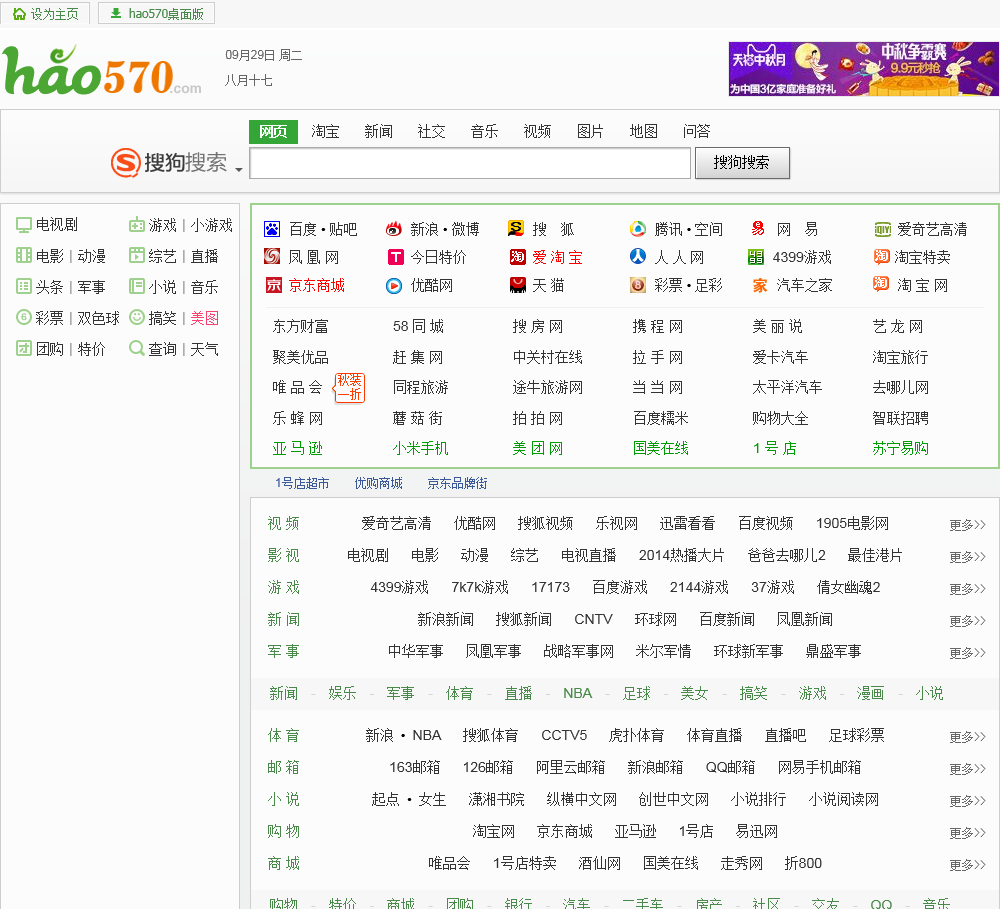
Task: Expand 更多>> in the 军事 row
Action: [x=967, y=653]
